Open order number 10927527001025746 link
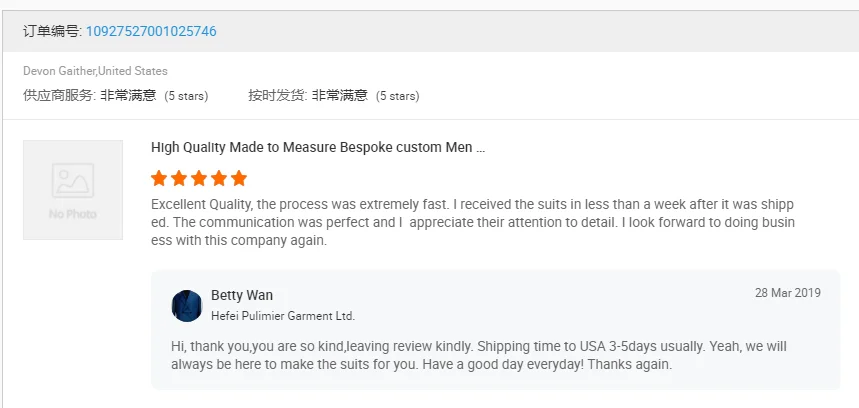This screenshot has height=408, width=859. coord(151,31)
